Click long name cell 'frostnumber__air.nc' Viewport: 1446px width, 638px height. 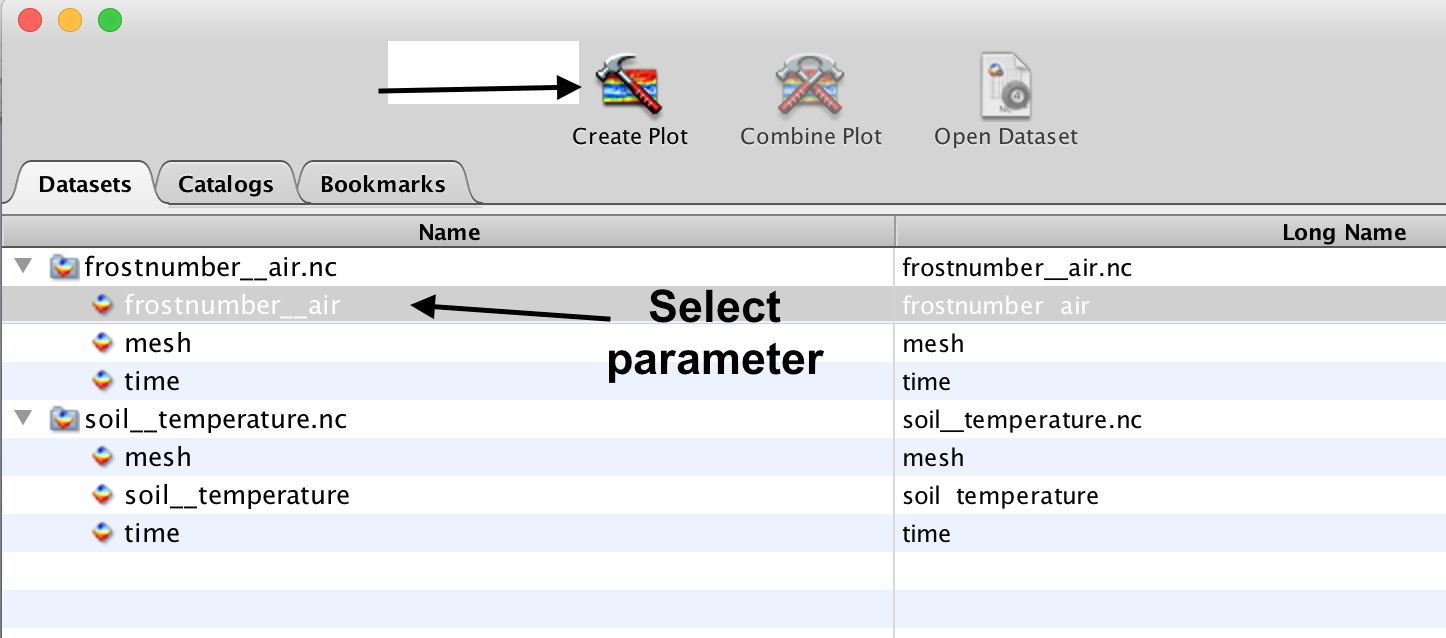point(1017,268)
